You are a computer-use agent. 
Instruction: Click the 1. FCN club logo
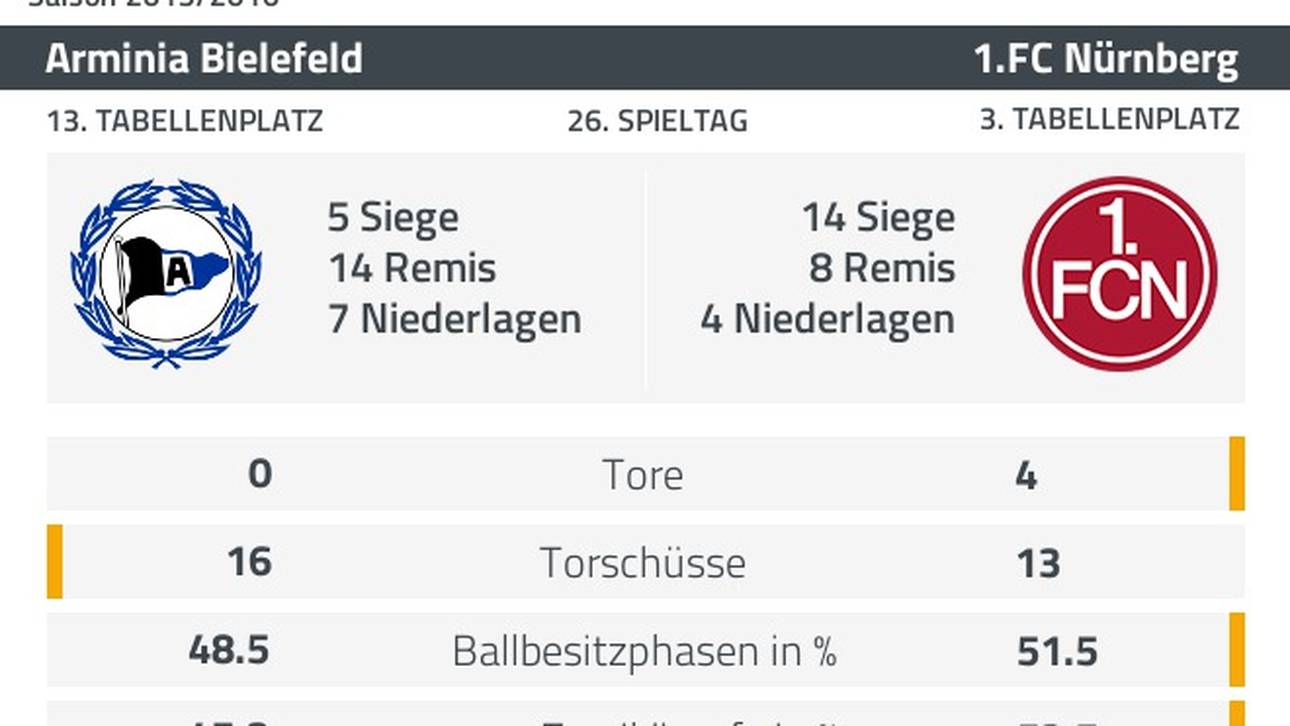[x=1120, y=273]
